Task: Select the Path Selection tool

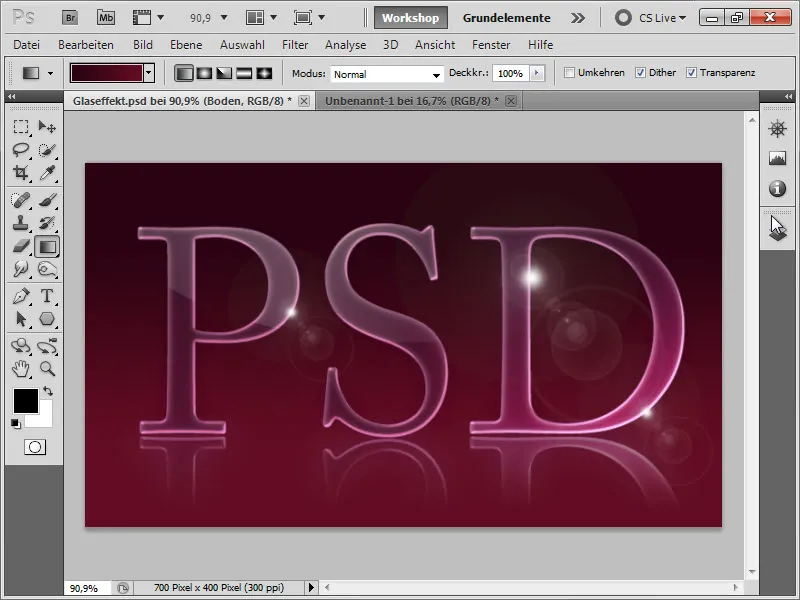Action: click(x=21, y=319)
